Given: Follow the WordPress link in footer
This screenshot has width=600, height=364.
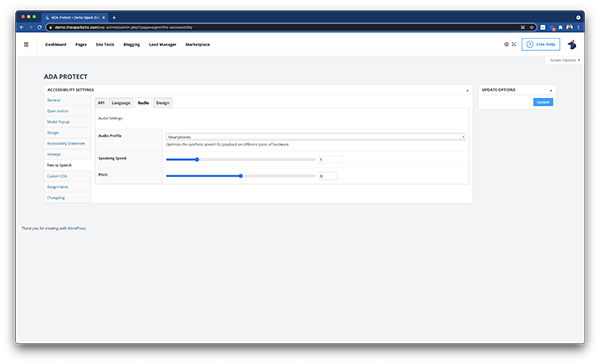Looking at the screenshot, I should (77, 228).
